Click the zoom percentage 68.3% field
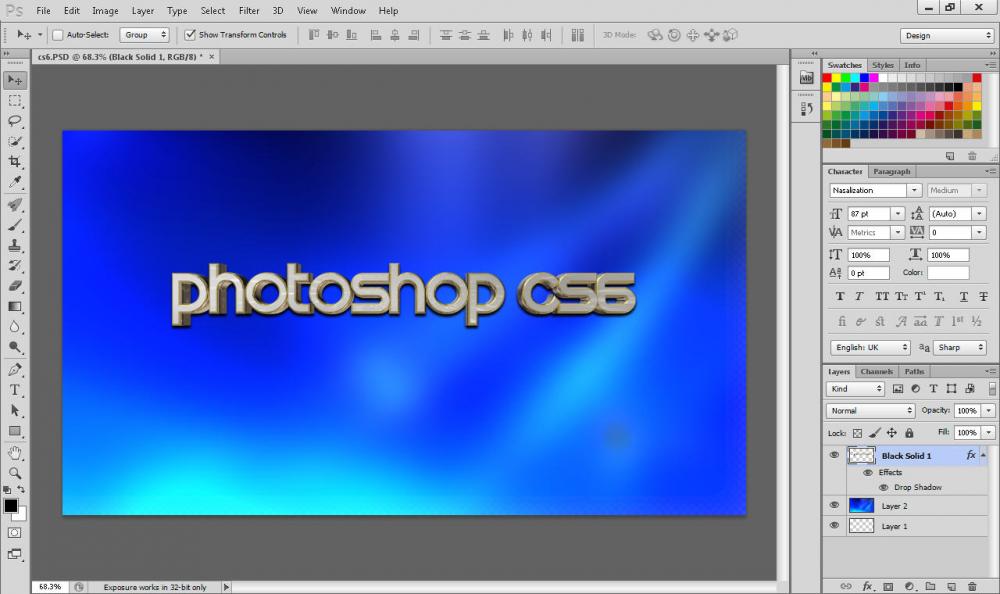This screenshot has height=594, width=1000. (x=50, y=587)
